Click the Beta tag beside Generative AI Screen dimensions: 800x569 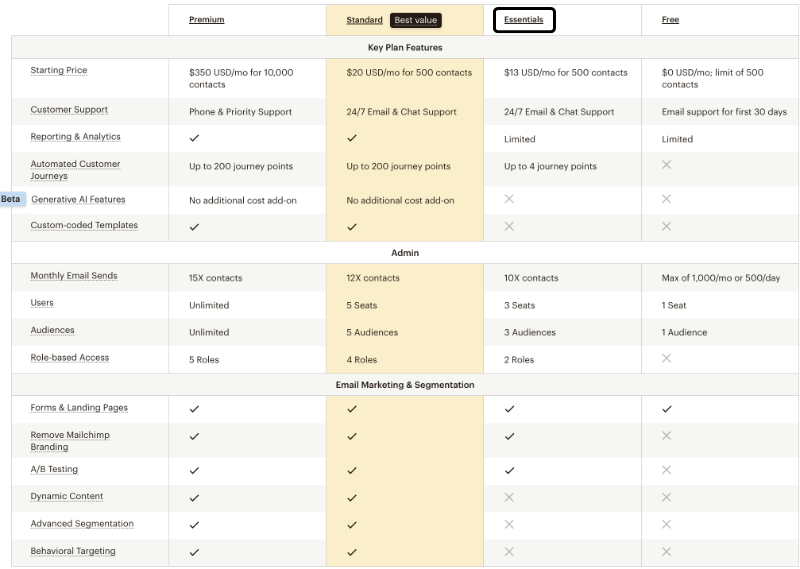(11, 199)
